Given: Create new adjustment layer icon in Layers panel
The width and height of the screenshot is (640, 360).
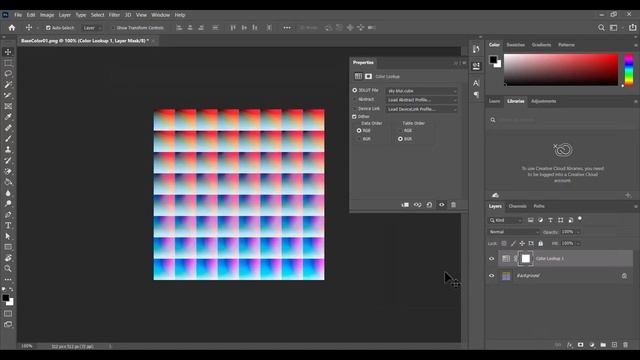Looking at the screenshot, I should pos(592,345).
